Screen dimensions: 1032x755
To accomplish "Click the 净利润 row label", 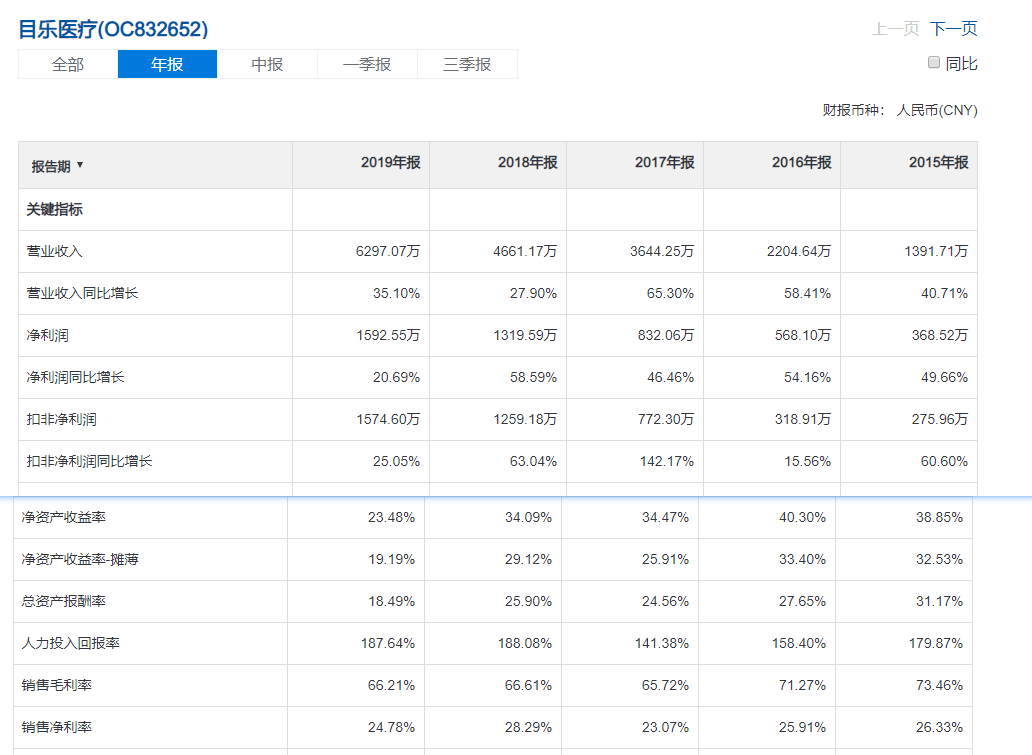I will pos(47,336).
